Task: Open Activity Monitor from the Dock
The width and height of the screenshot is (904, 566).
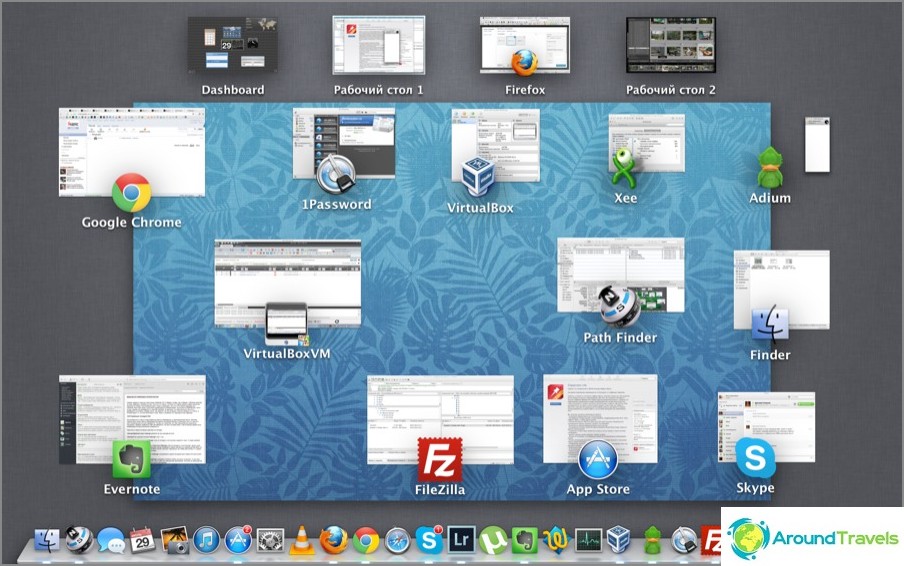Action: pos(588,541)
